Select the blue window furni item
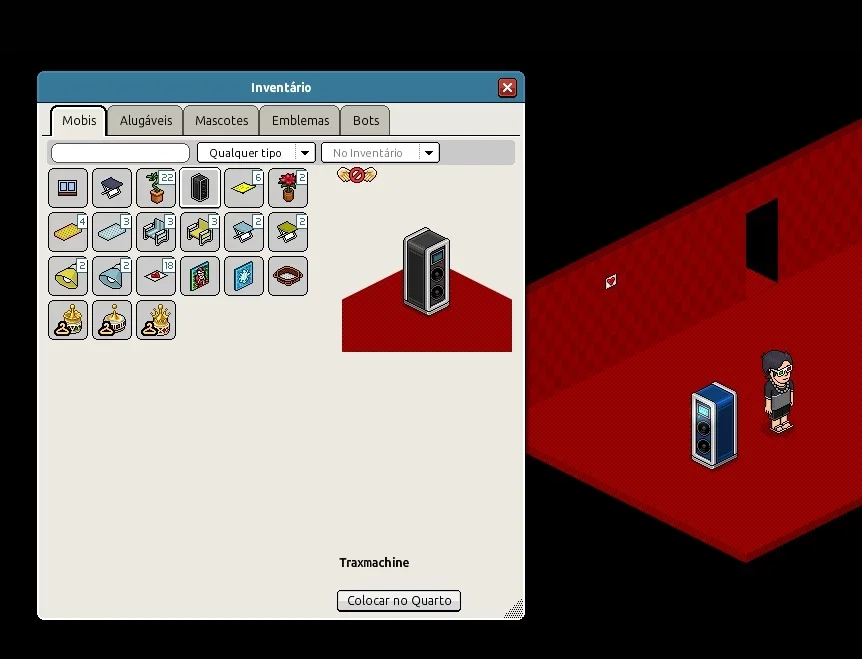This screenshot has height=659, width=862. pos(68,188)
